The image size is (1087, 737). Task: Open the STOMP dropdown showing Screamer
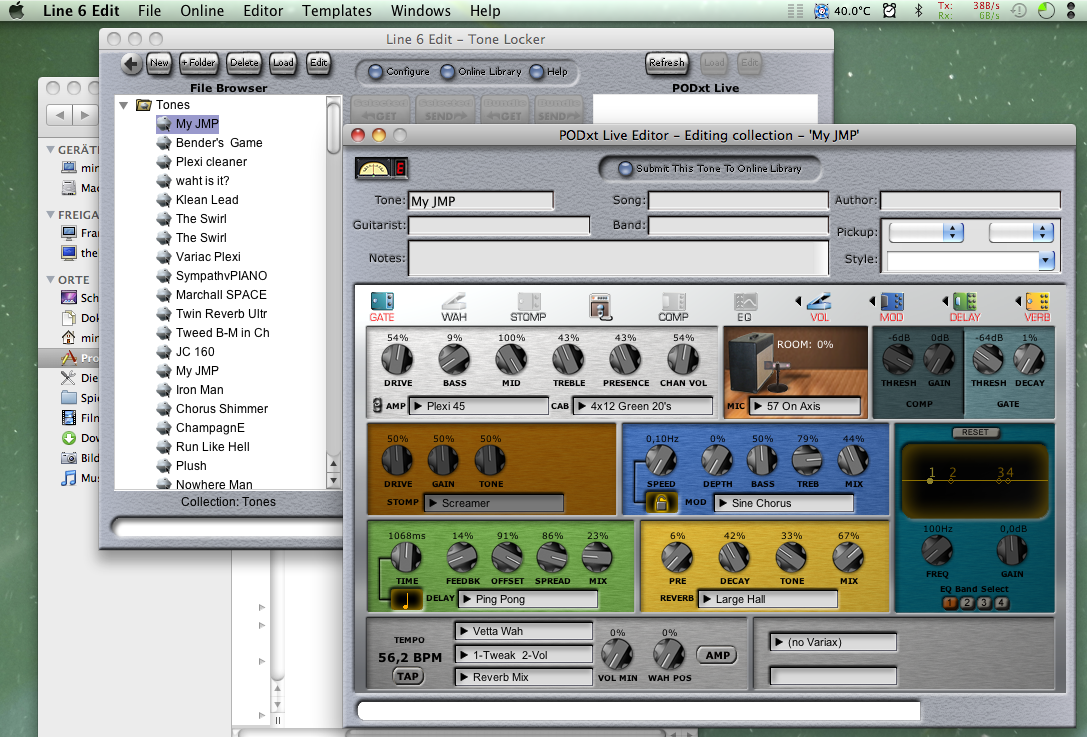point(494,503)
